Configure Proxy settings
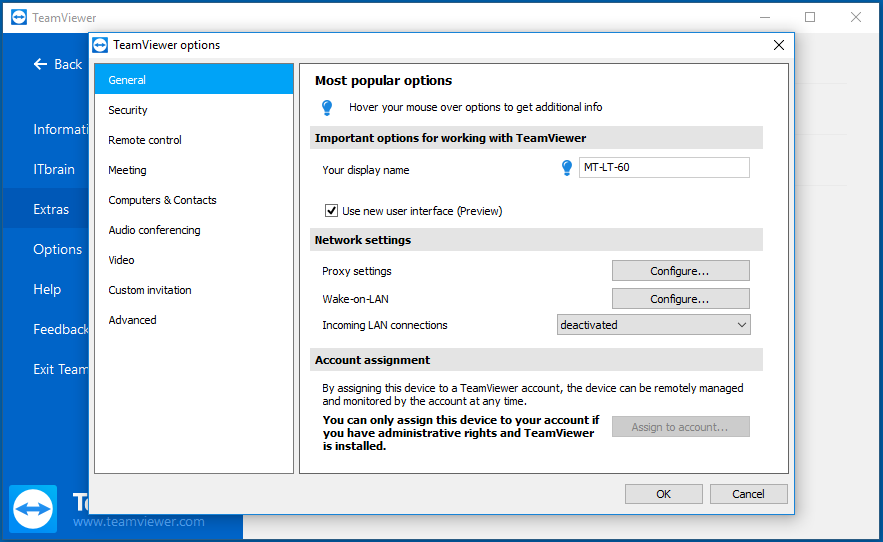This screenshot has width=883, height=542. pyautogui.click(x=680, y=271)
